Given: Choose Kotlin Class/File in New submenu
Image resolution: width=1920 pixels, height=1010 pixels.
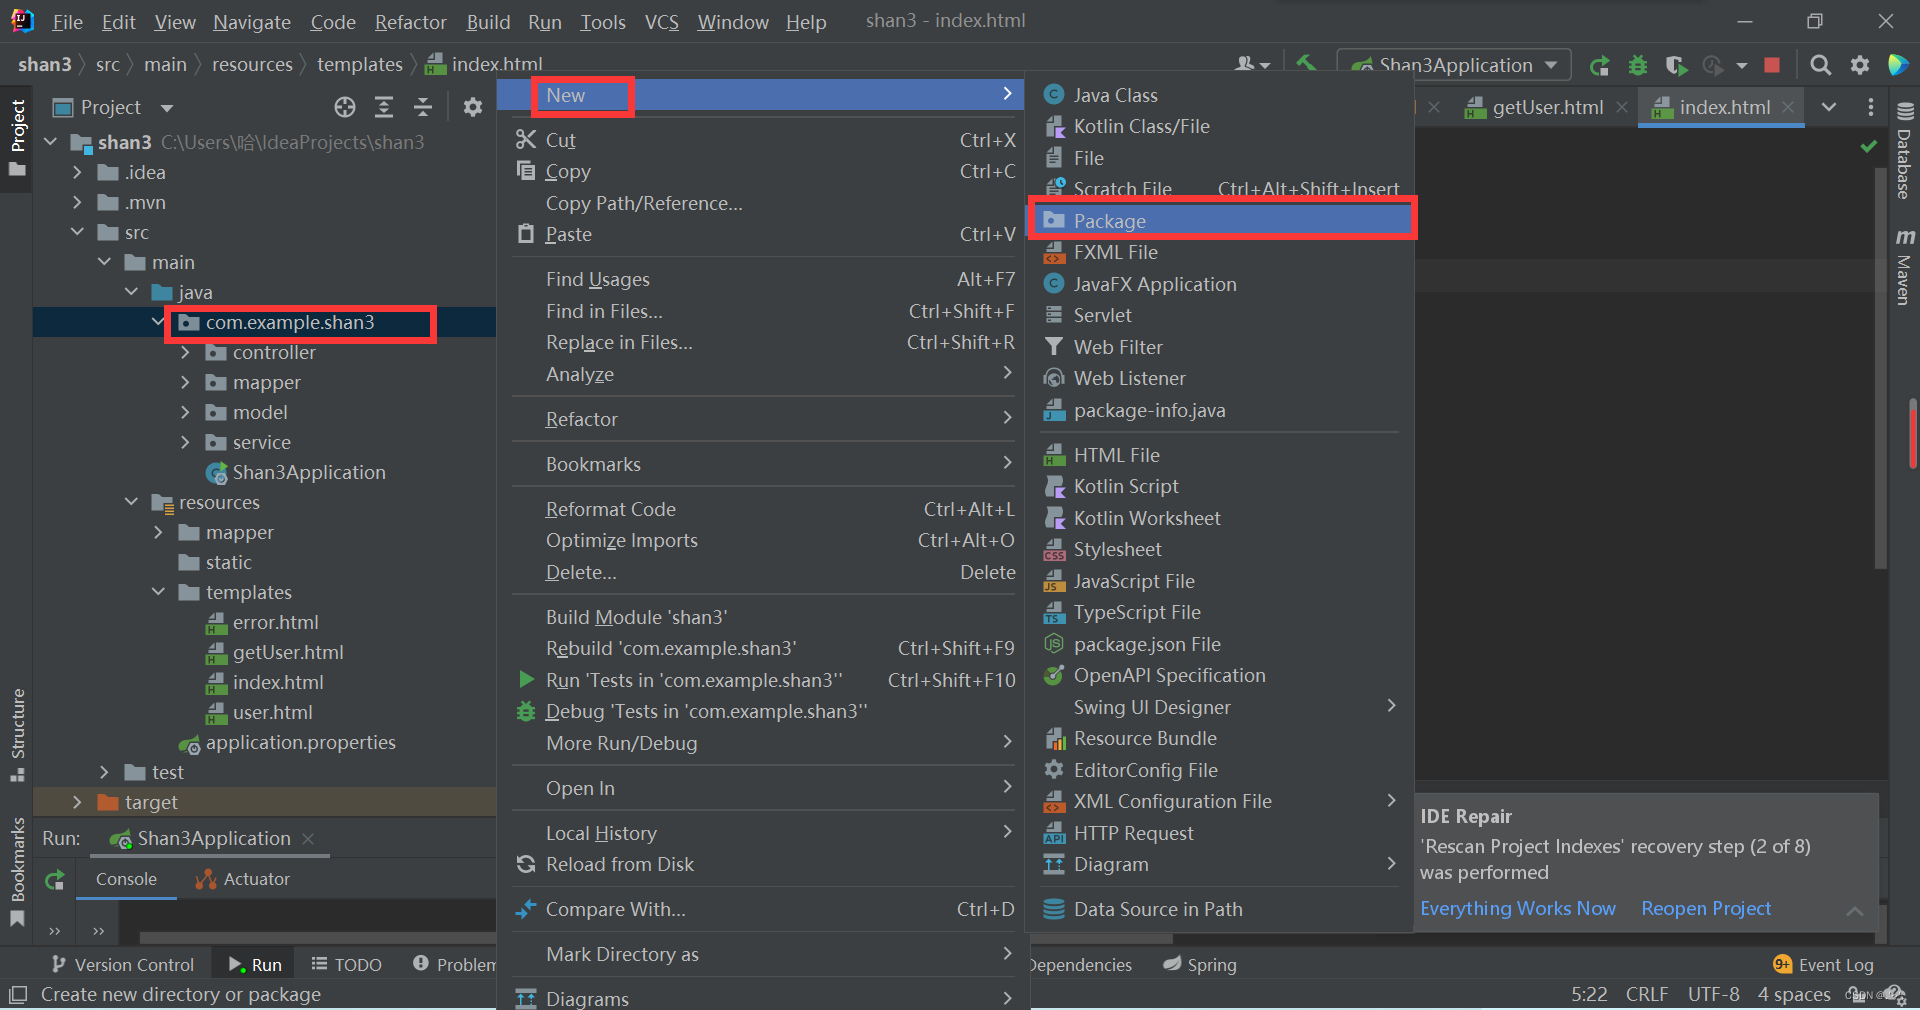Looking at the screenshot, I should click(1222, 126).
